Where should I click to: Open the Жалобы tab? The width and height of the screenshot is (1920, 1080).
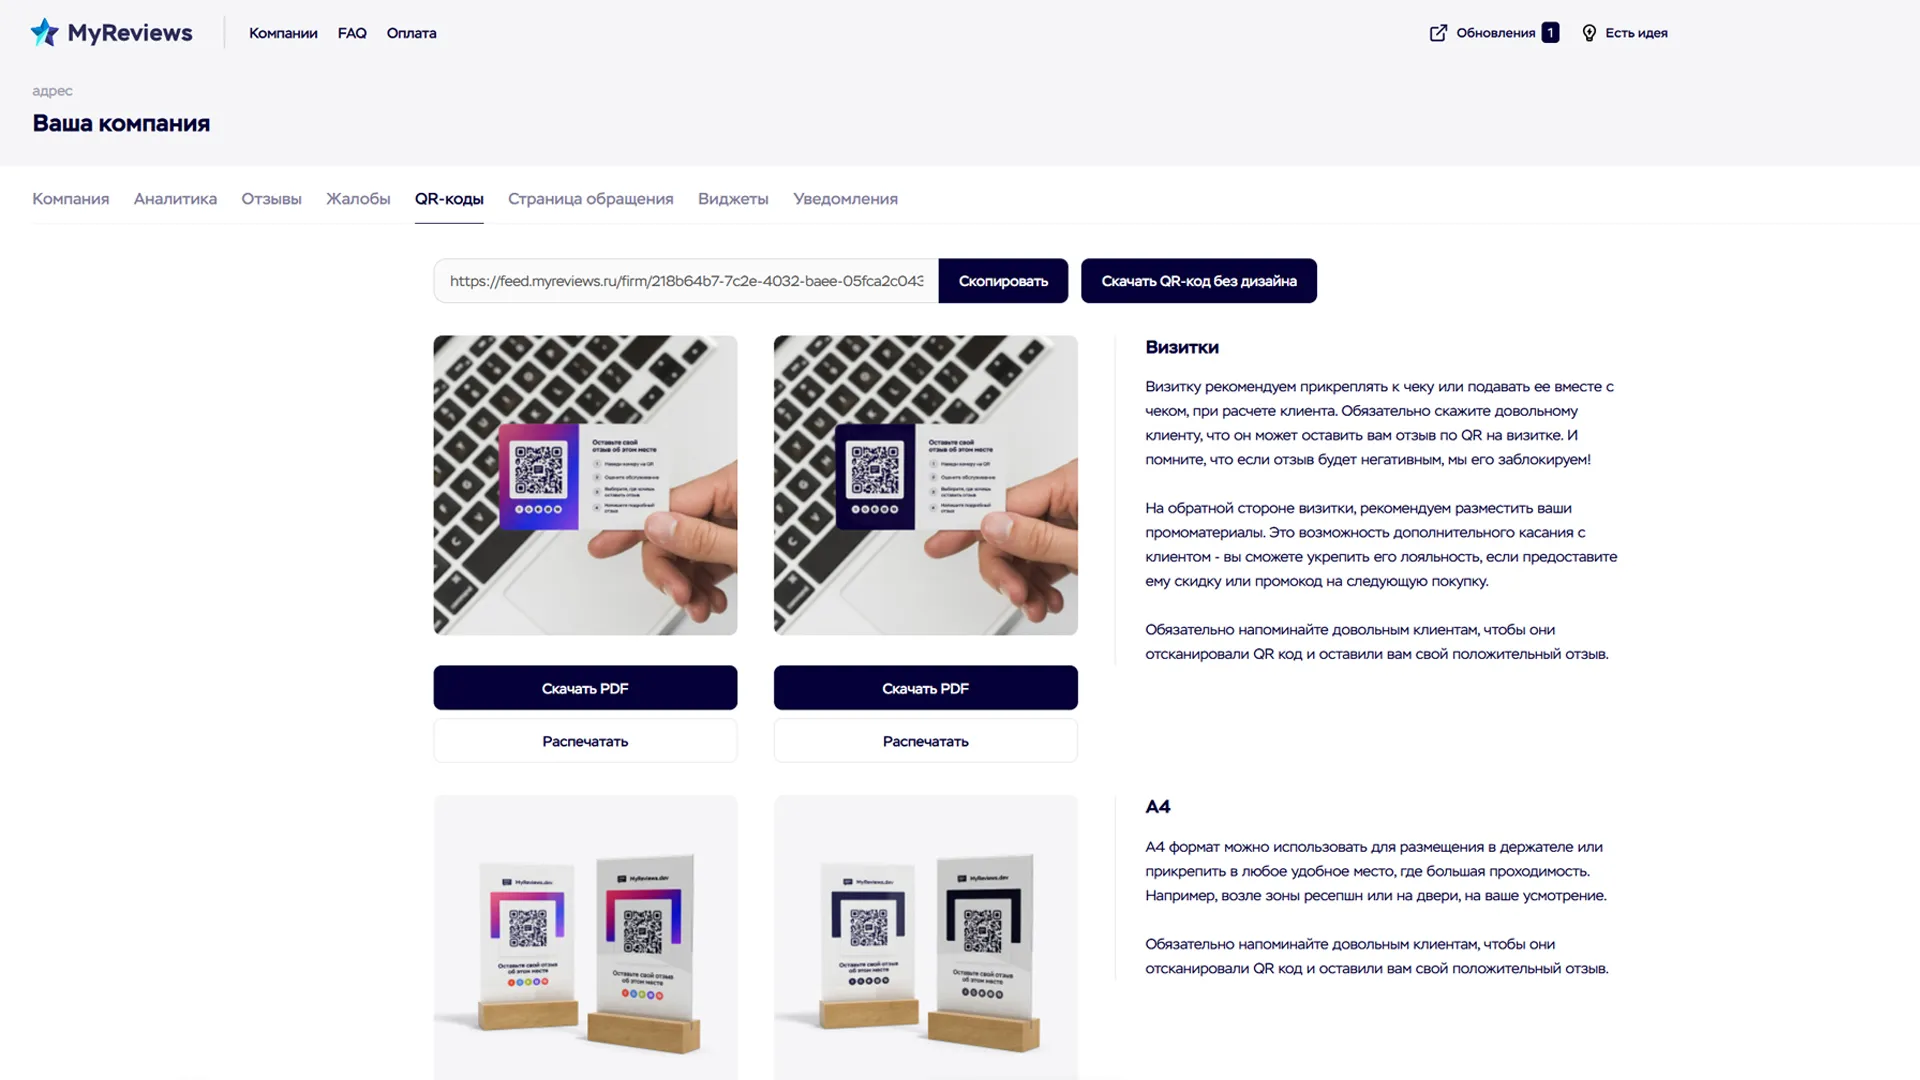click(x=358, y=199)
